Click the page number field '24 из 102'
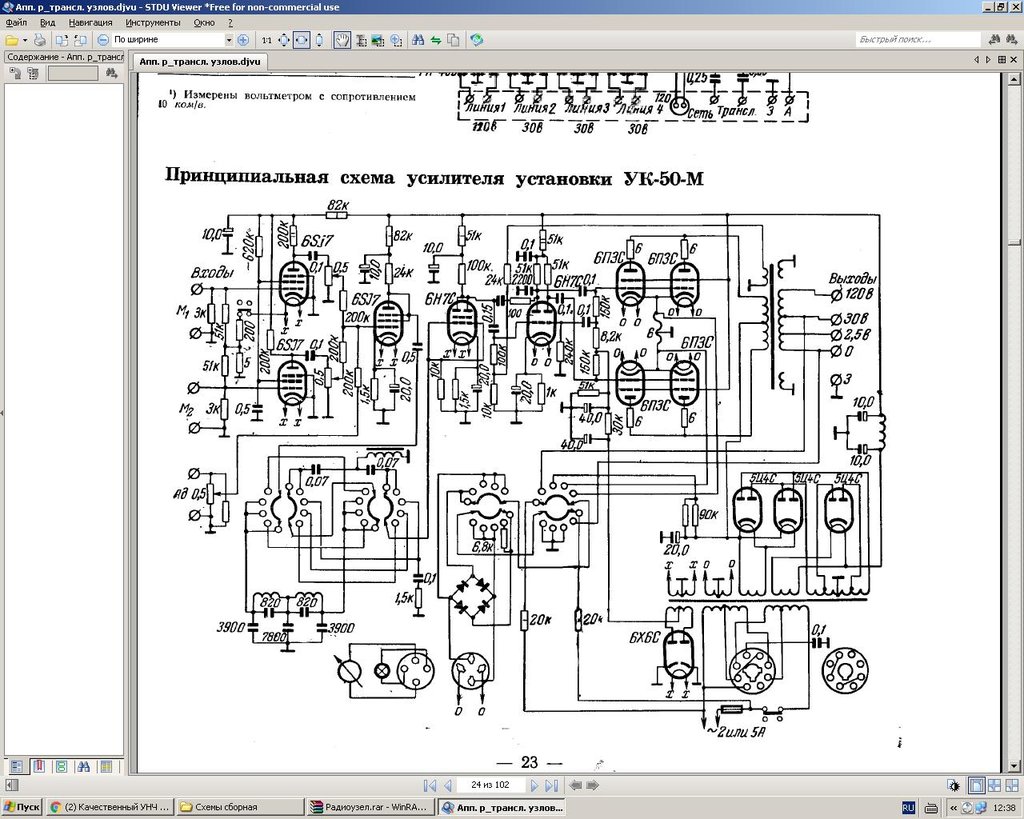This screenshot has width=1024, height=819. point(490,786)
